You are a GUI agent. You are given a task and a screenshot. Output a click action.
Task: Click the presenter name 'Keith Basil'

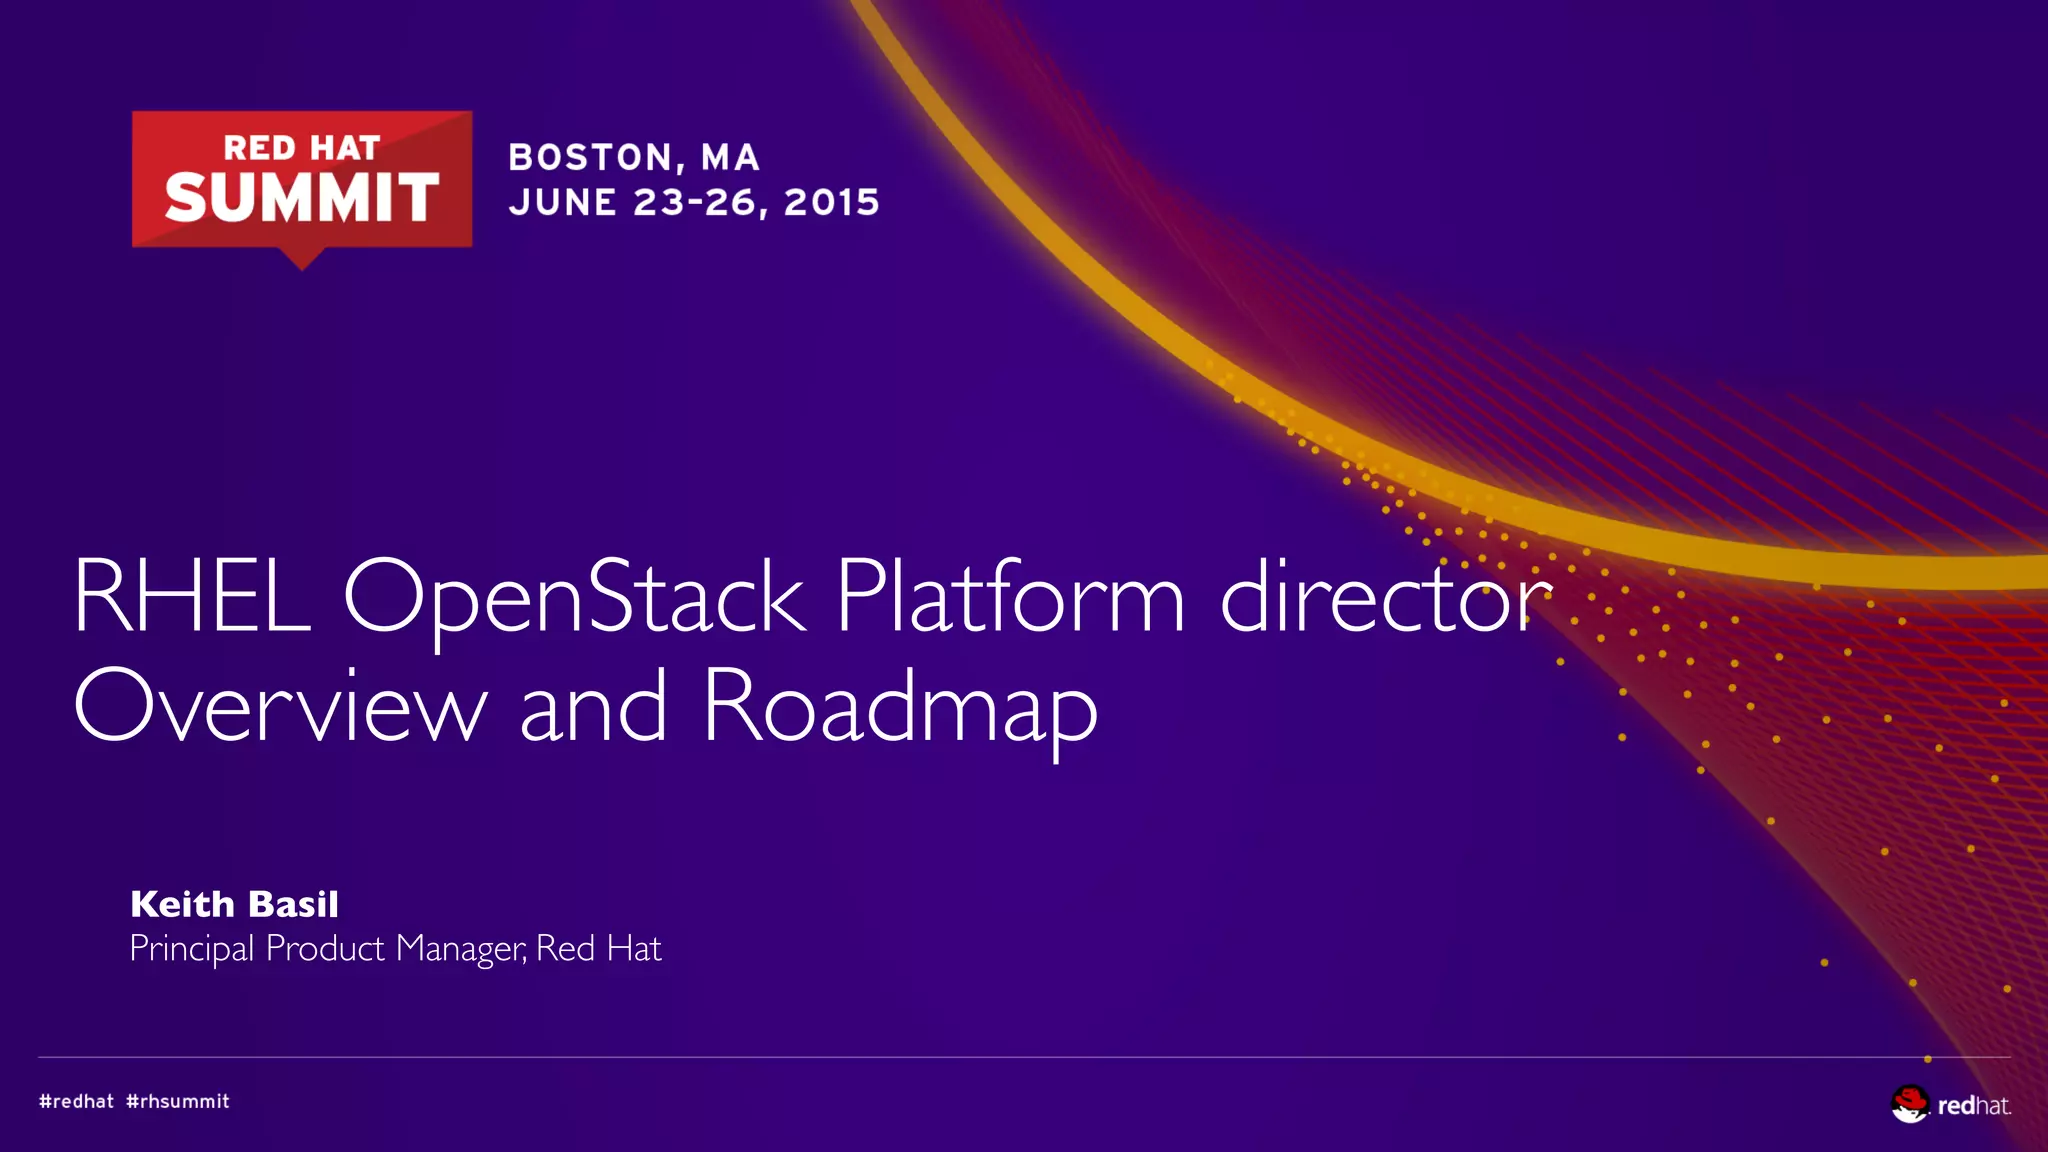235,904
